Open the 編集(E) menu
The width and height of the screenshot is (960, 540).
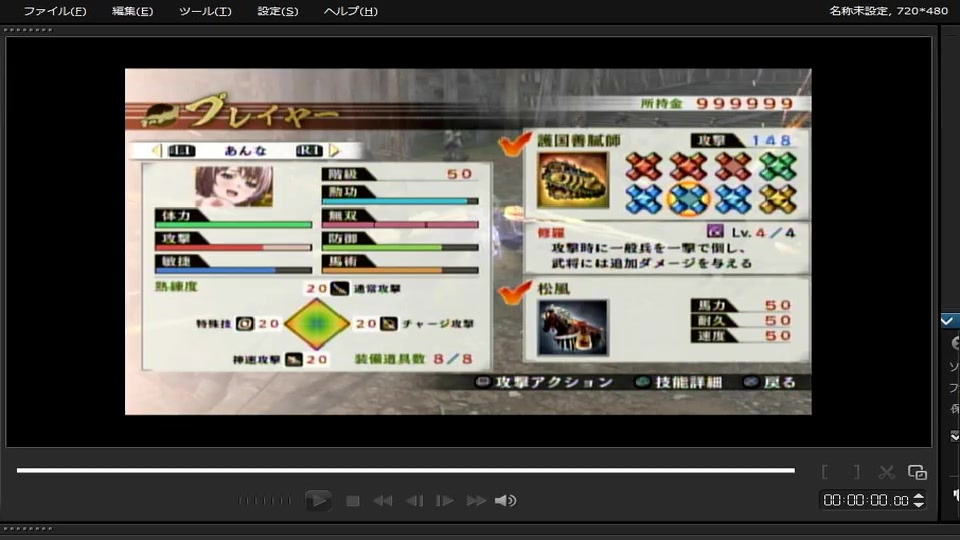132,11
